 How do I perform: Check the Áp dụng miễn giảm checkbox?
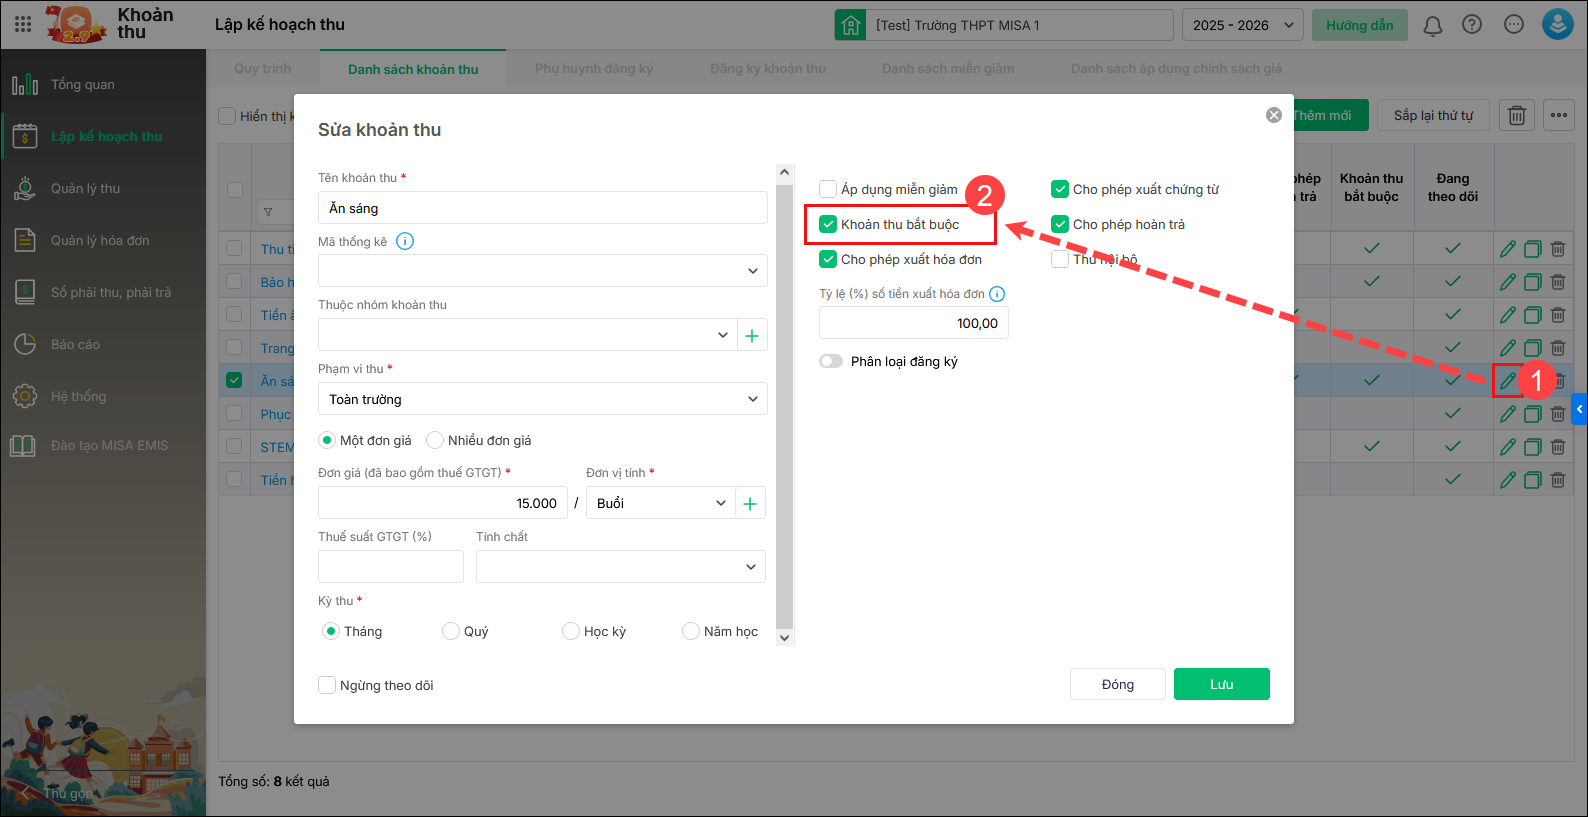(828, 189)
